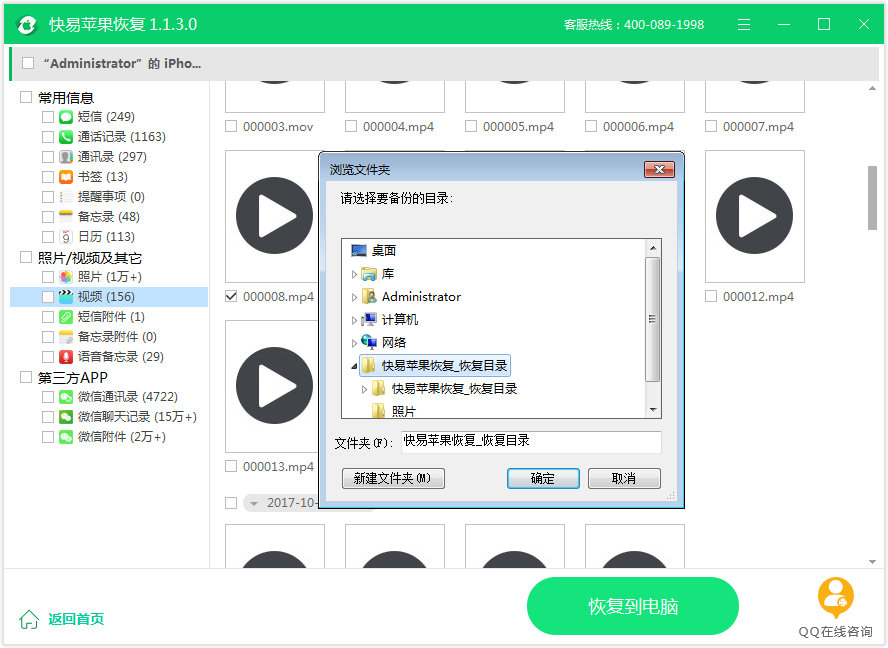Select the 桌面 desktop icon in dialog
Viewport: 888px width, 648px height.
[x=359, y=250]
